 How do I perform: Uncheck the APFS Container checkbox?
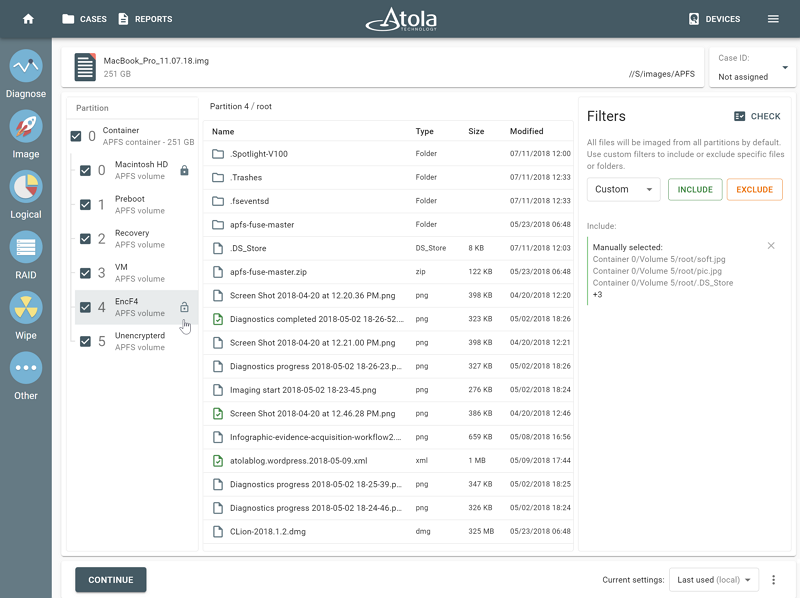[x=76, y=136]
